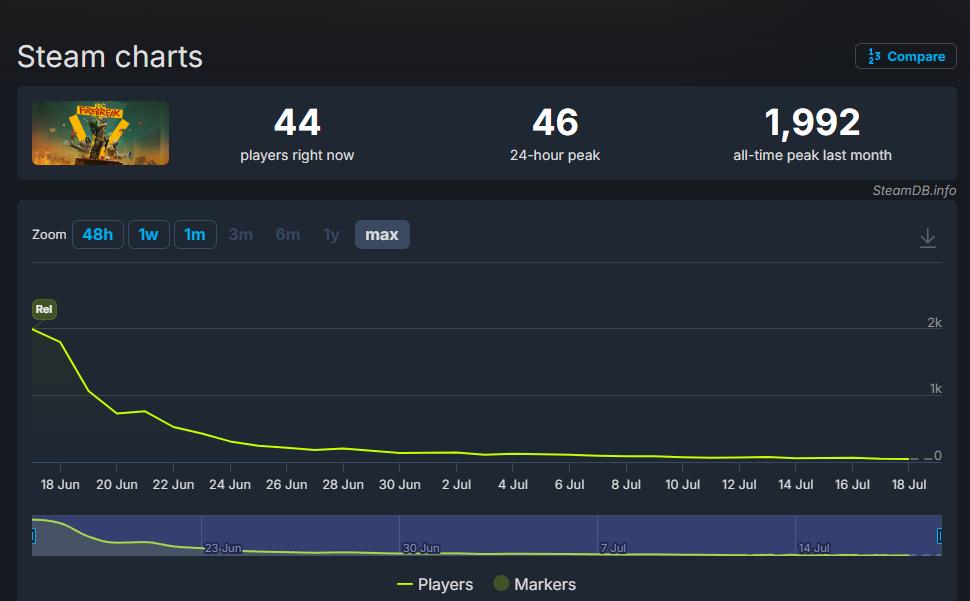
Task: Select the 1y zoom option
Action: [331, 235]
